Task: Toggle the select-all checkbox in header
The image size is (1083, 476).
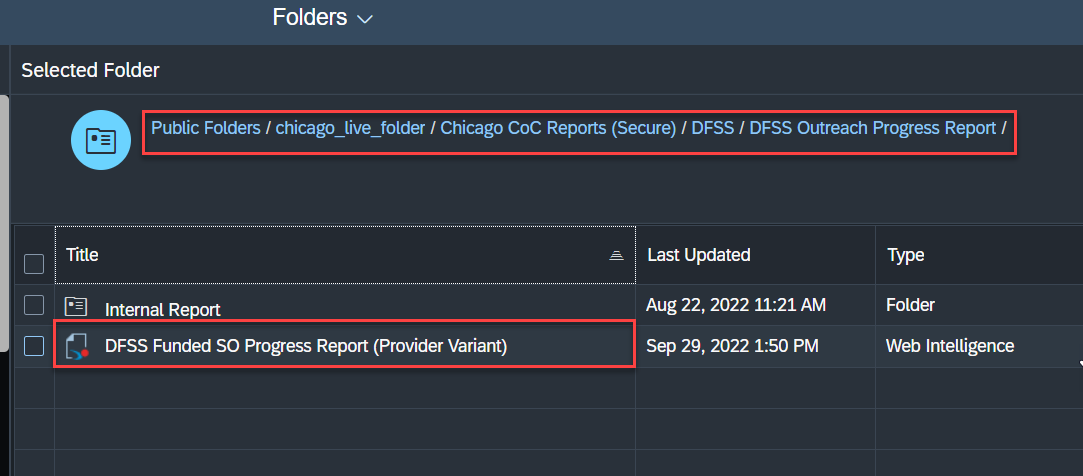Action: 34,264
